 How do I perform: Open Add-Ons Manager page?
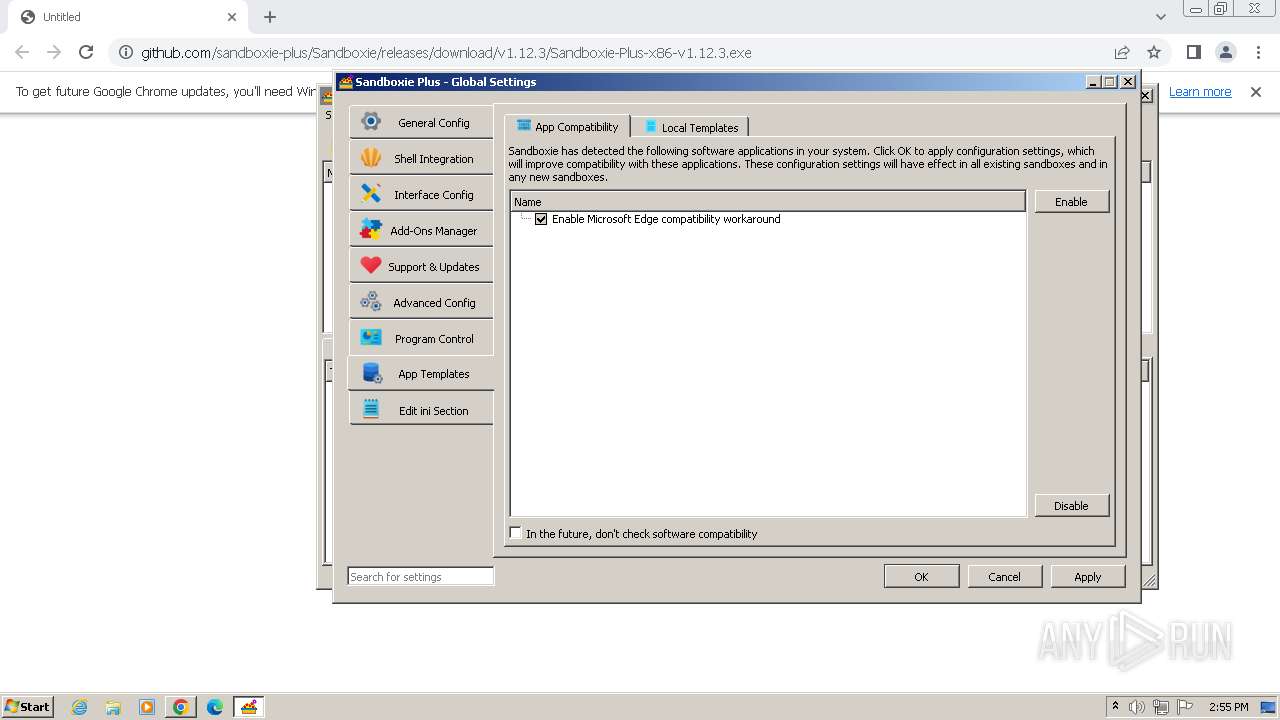coord(421,230)
